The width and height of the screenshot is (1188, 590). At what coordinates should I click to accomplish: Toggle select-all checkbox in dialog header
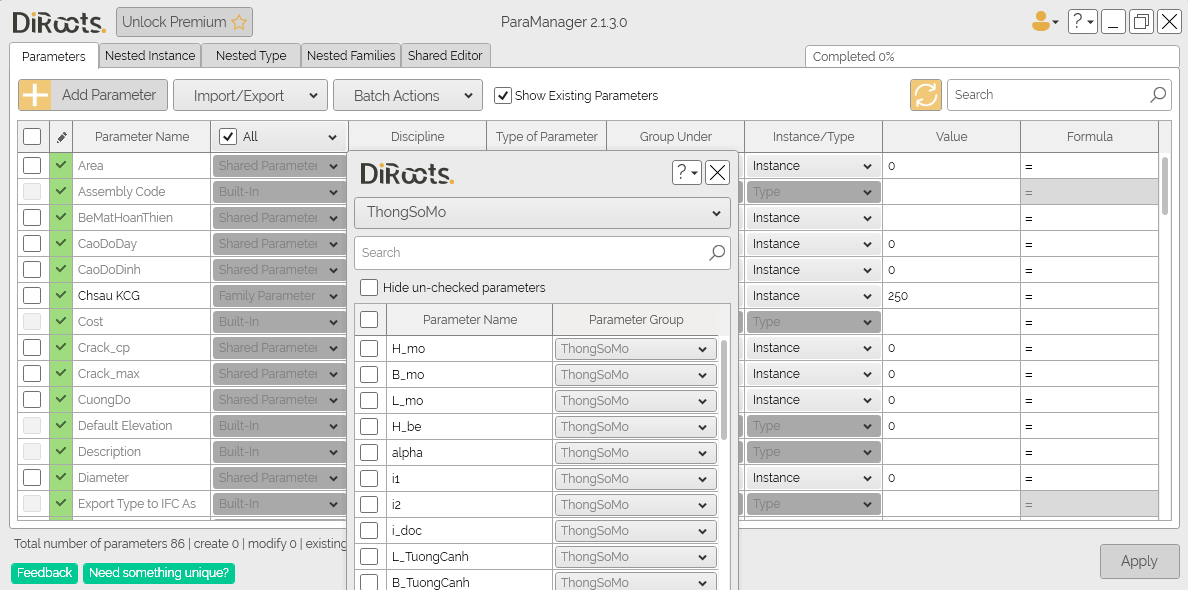click(x=369, y=320)
